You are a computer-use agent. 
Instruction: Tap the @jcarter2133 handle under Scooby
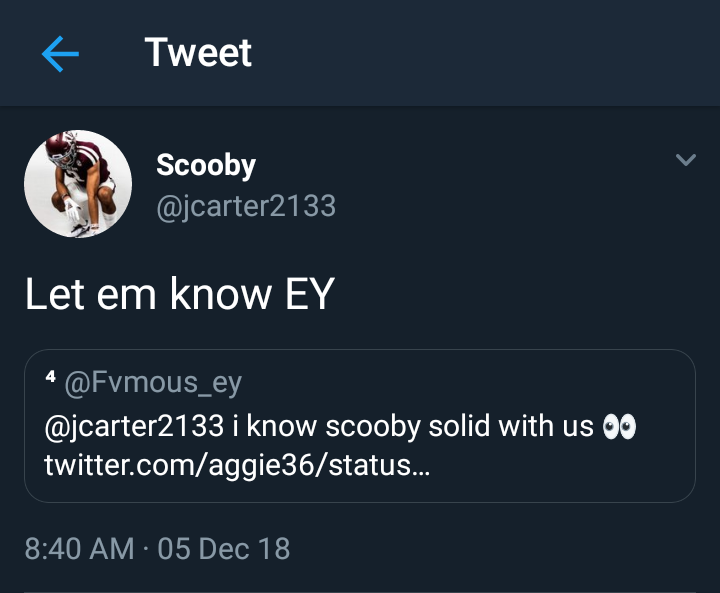[x=245, y=206]
